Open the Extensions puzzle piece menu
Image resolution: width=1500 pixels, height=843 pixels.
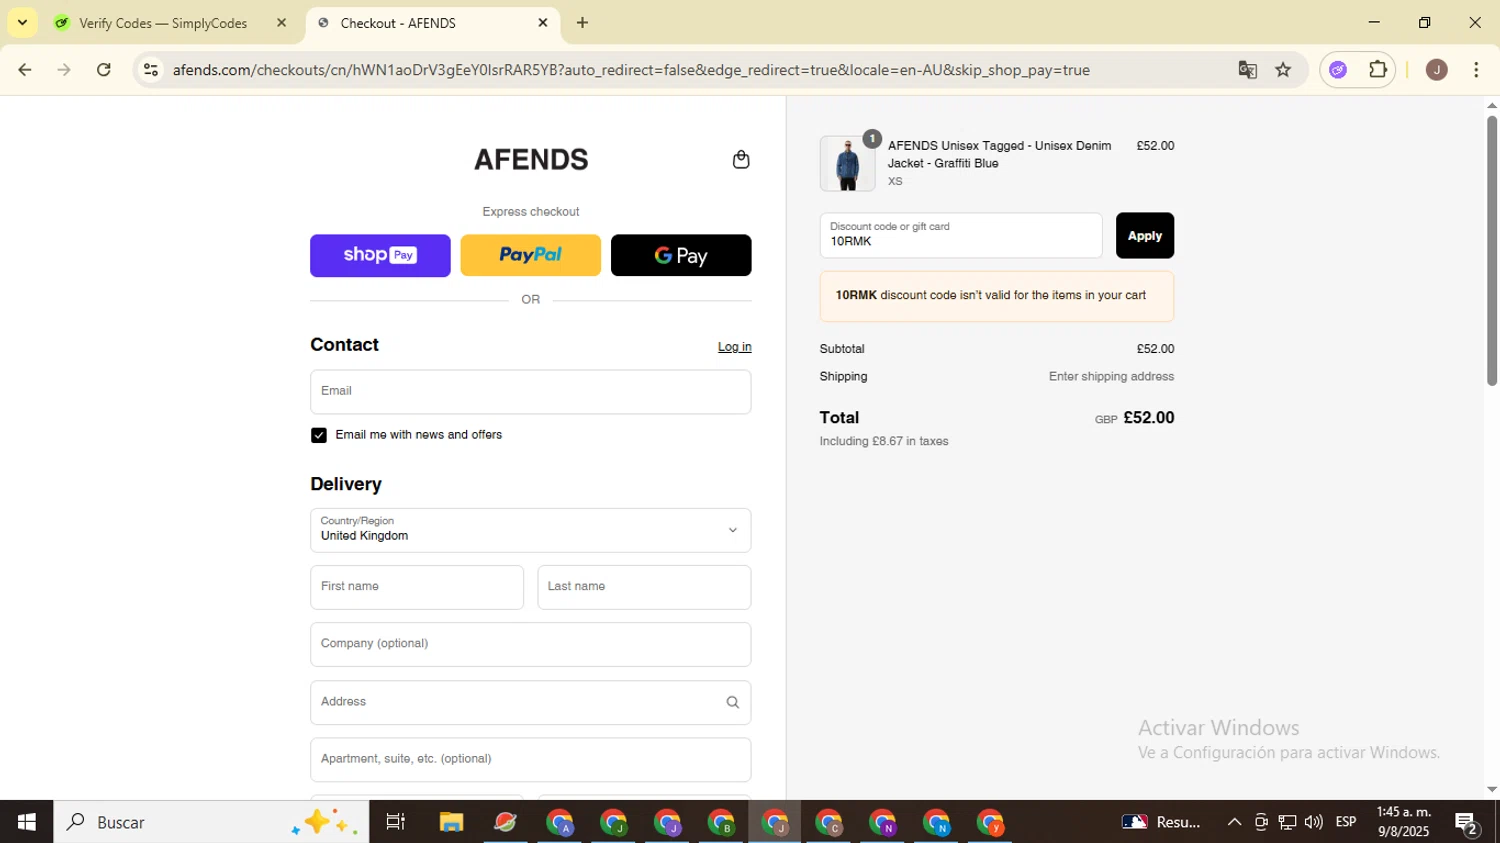click(1378, 70)
